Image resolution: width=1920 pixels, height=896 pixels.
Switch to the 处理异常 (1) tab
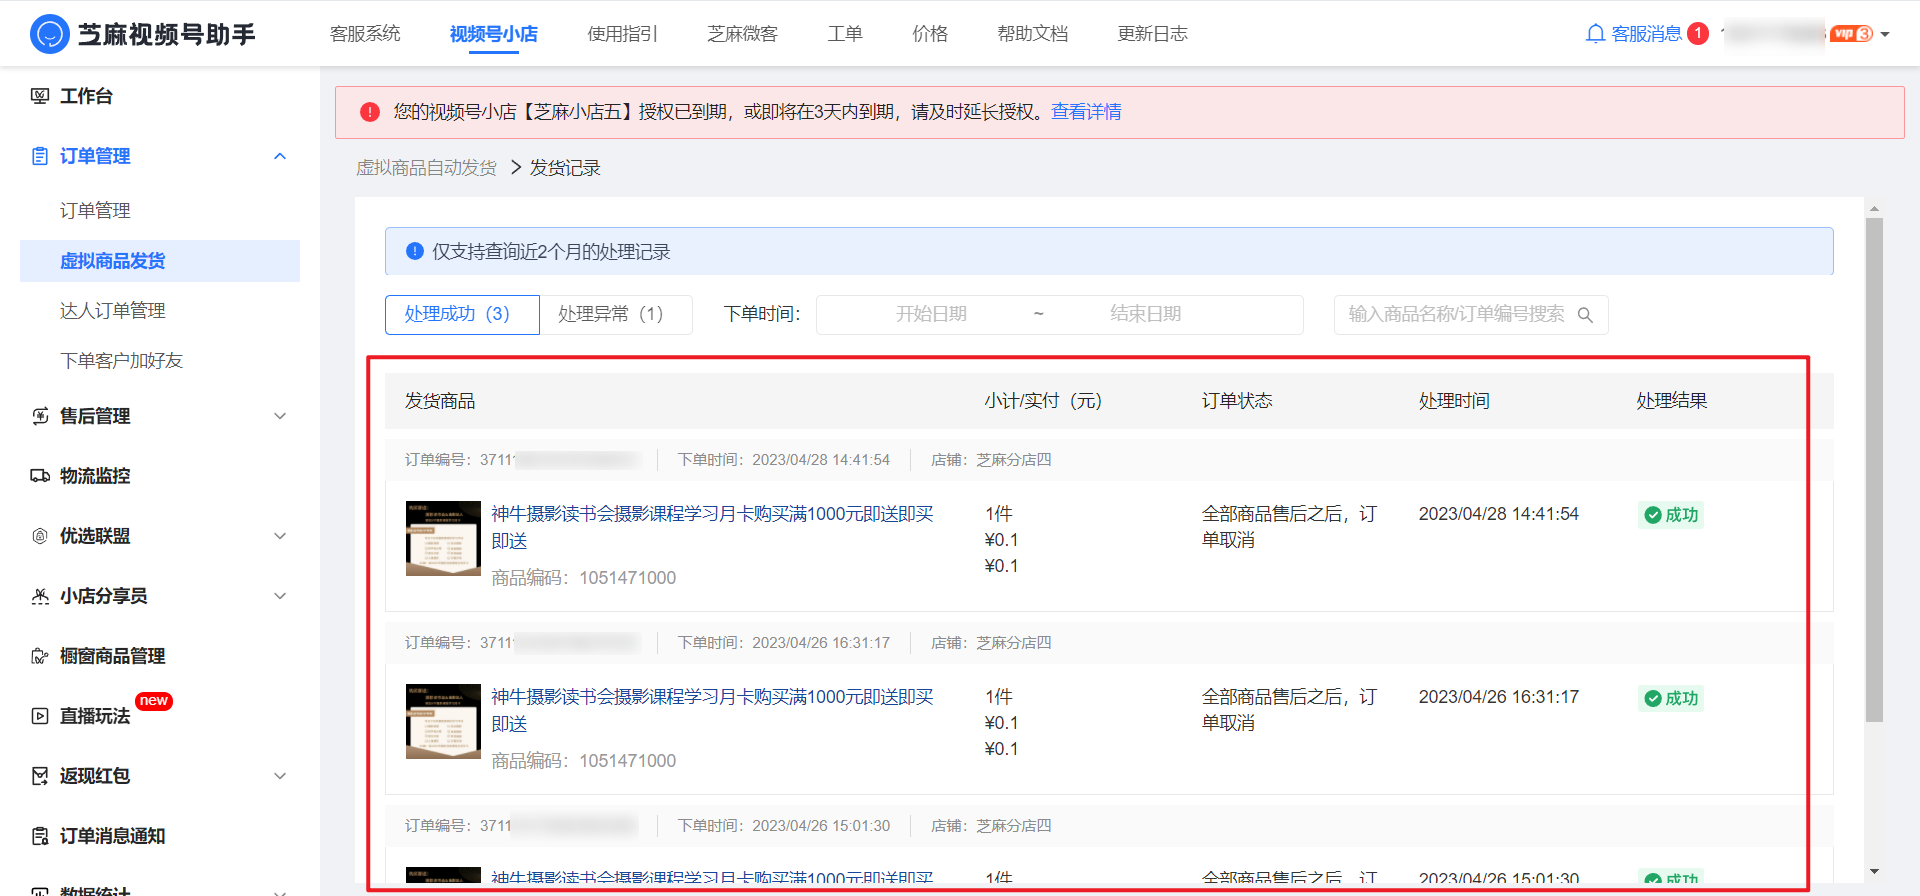(616, 314)
